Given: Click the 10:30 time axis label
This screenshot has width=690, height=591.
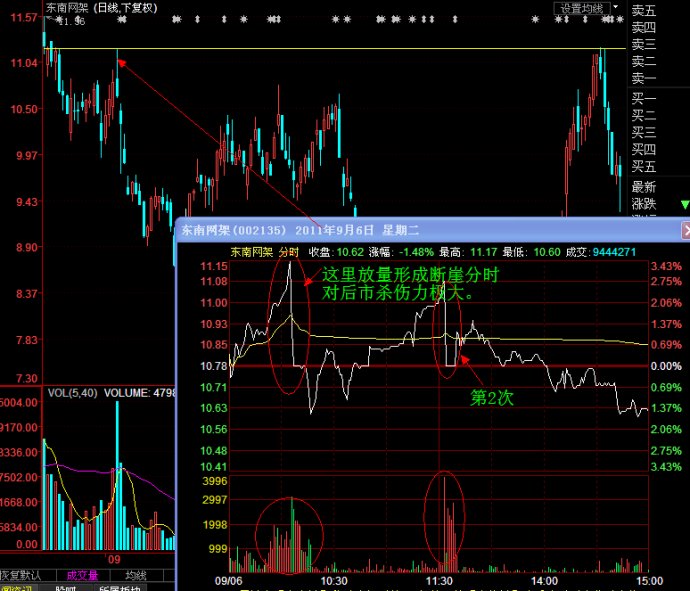Looking at the screenshot, I should tap(334, 581).
